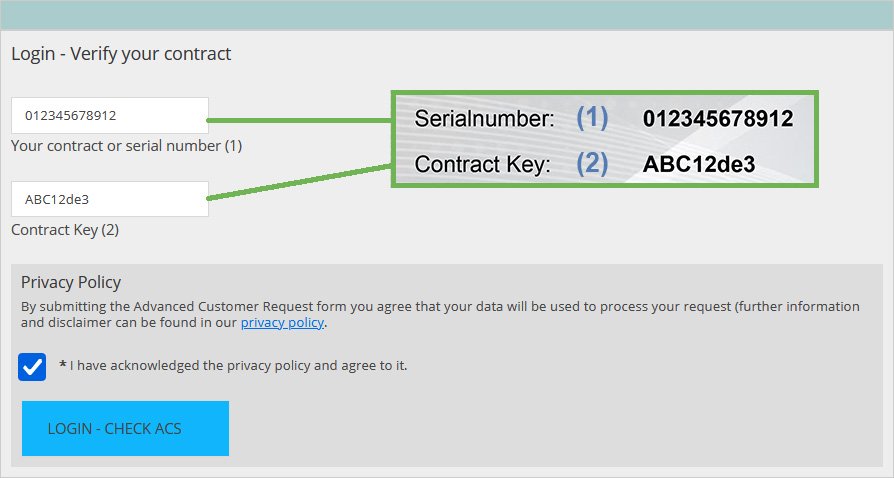Click the "Your contract or serial number (1)" label

pos(127,146)
